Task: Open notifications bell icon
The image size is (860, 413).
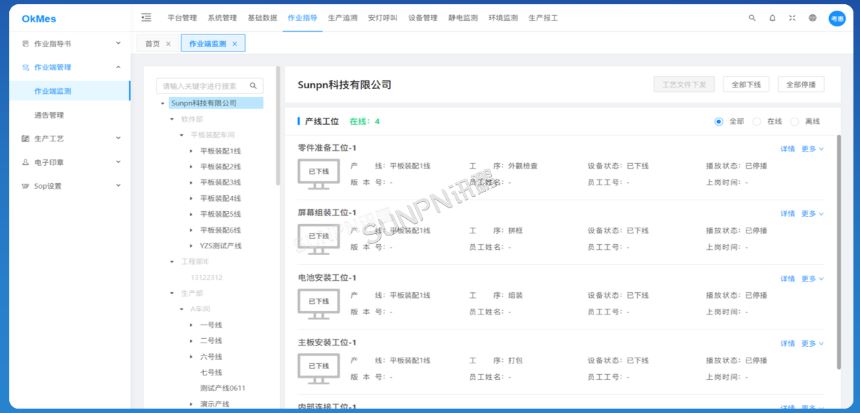Action: (772, 18)
